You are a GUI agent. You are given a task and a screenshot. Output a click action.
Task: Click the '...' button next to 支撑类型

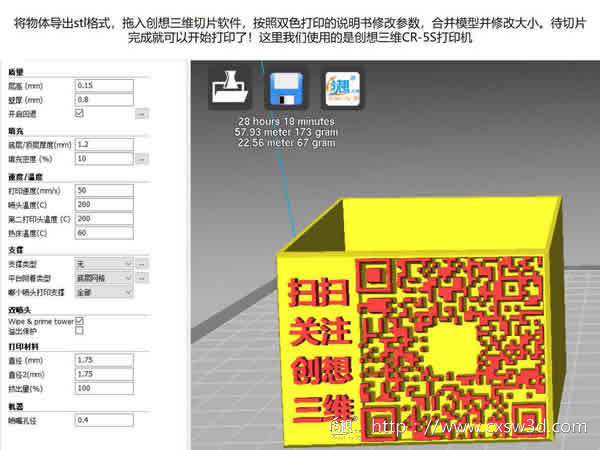(x=141, y=264)
